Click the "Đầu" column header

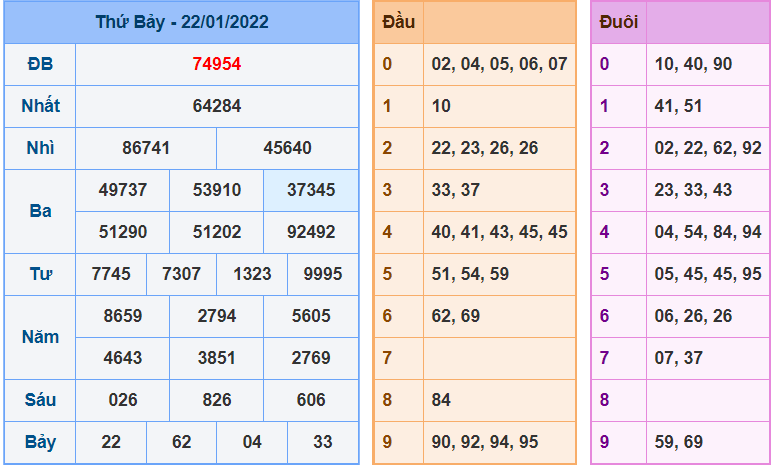[x=399, y=22]
